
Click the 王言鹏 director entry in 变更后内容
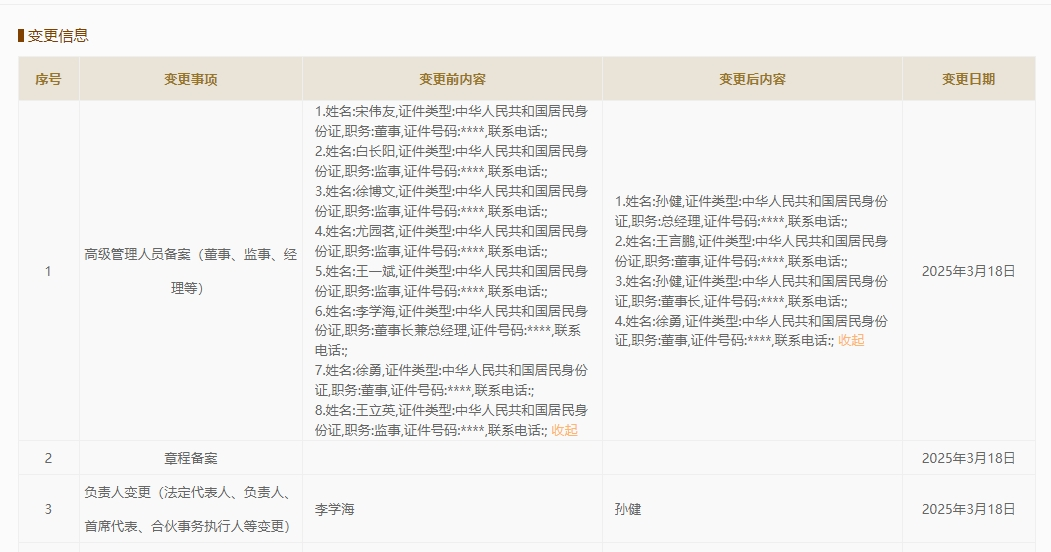tap(751, 251)
